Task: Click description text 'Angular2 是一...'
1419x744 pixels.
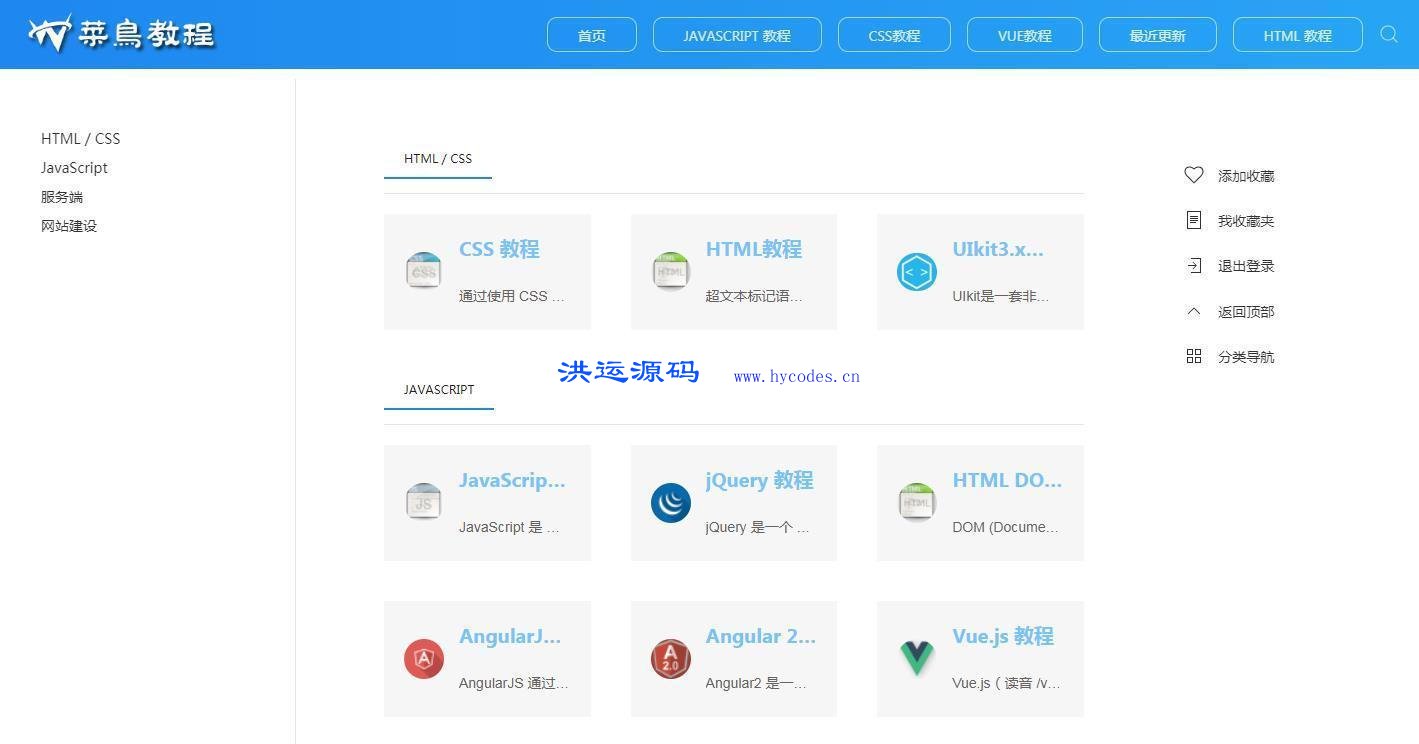Action: coord(756,683)
